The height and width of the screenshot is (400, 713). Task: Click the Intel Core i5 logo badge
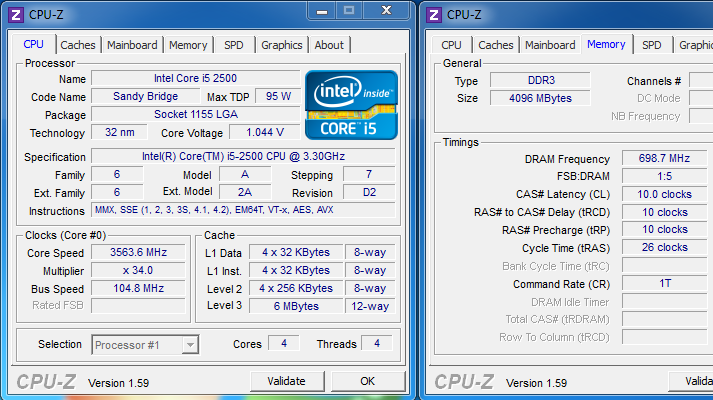tap(350, 105)
